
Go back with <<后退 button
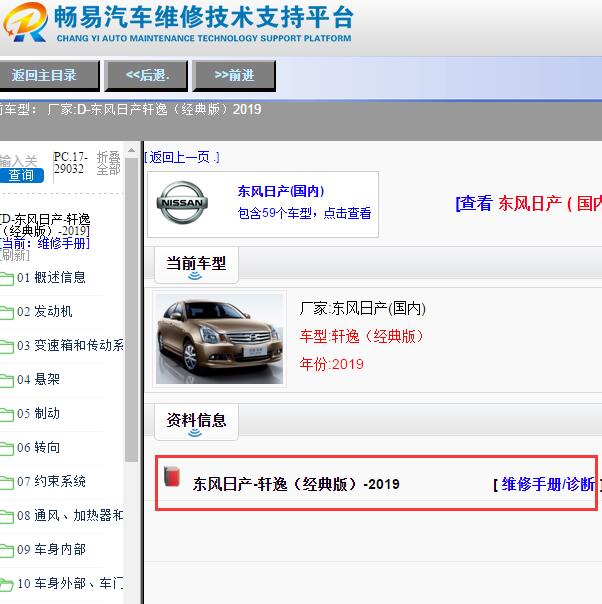(146, 76)
